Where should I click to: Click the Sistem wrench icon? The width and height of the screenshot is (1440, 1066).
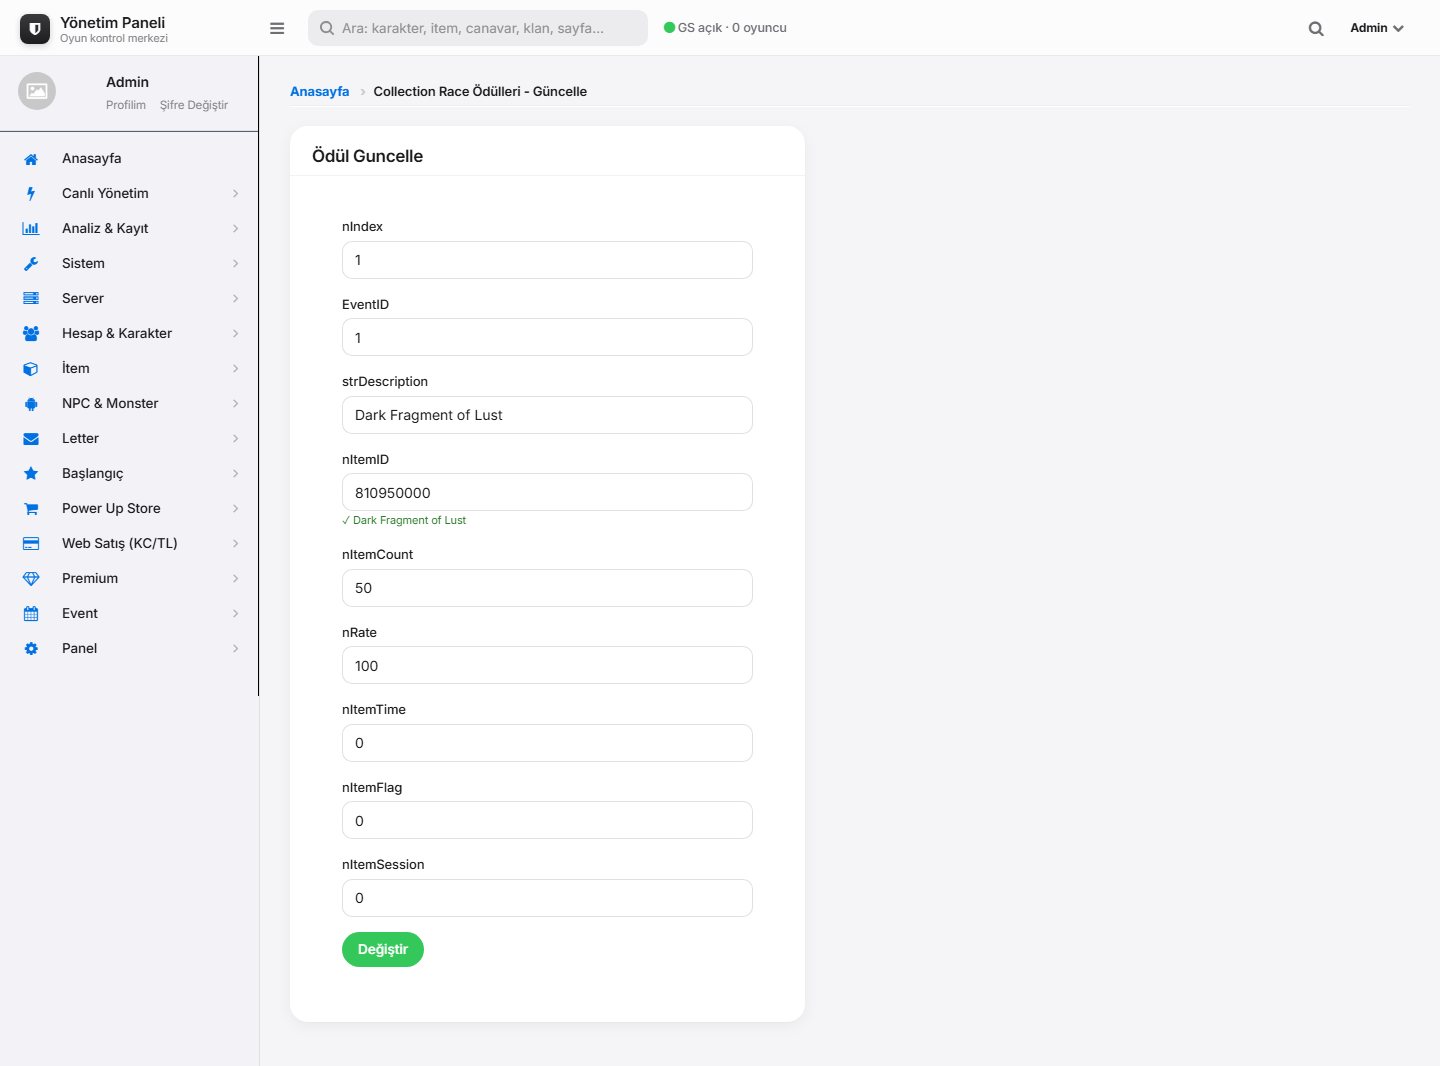31,264
